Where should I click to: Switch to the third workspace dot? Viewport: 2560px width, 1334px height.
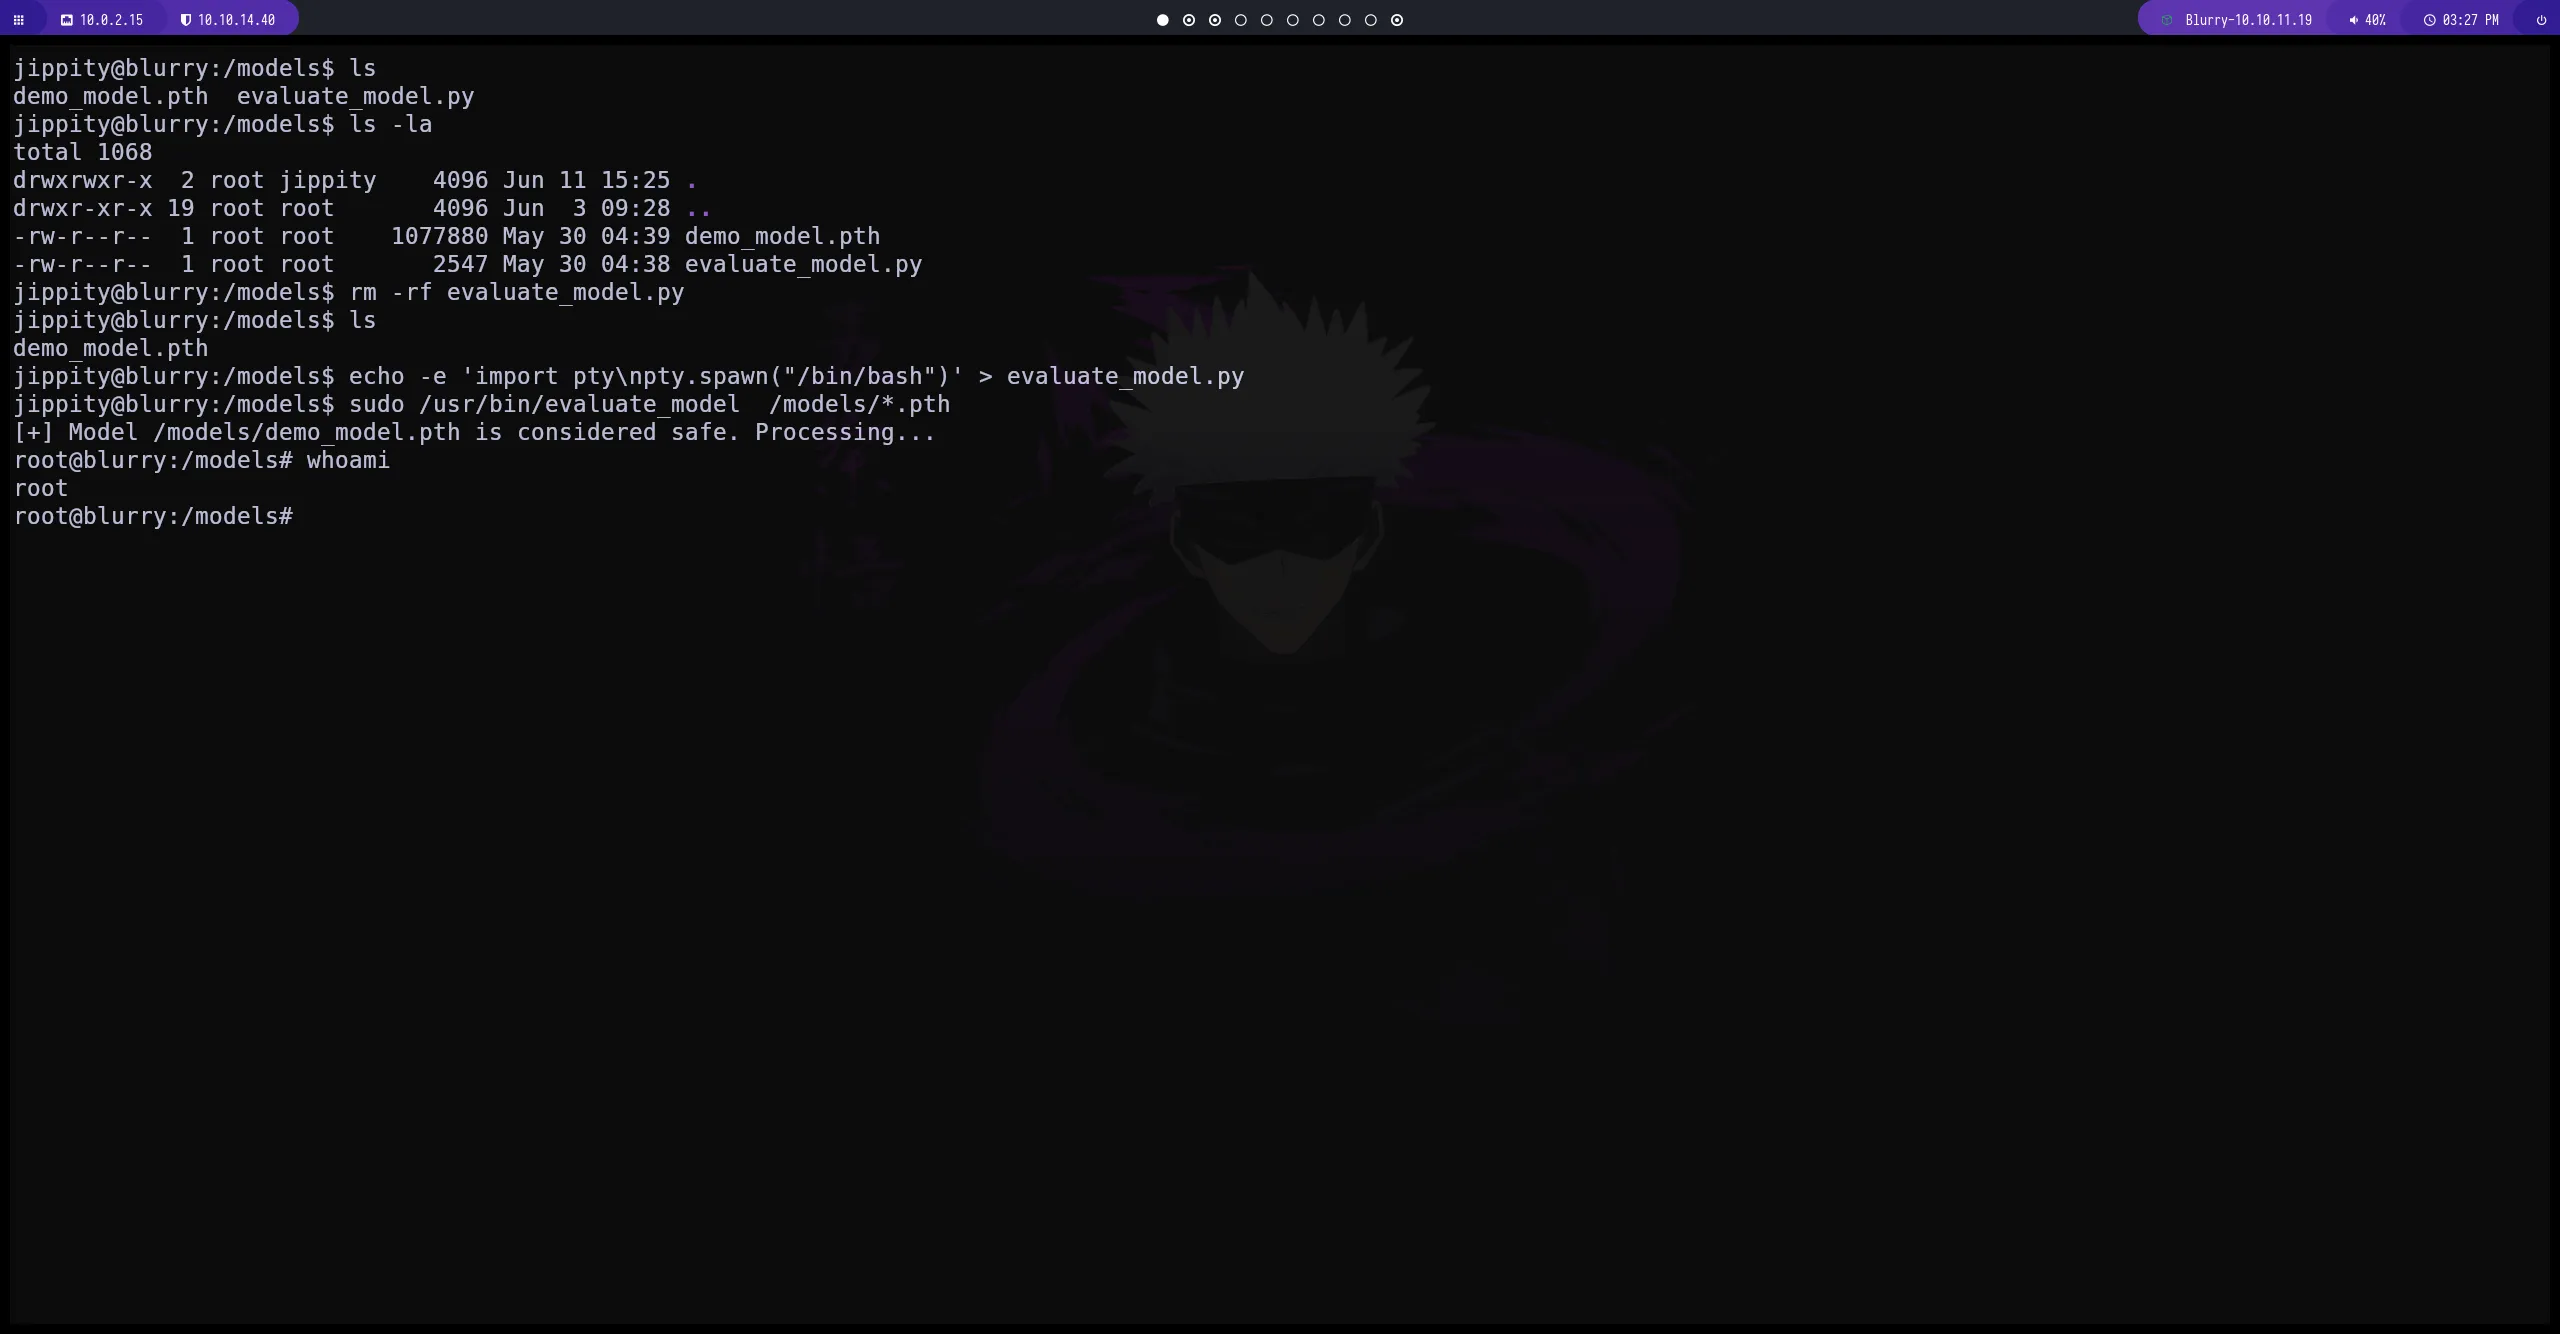pos(1214,20)
